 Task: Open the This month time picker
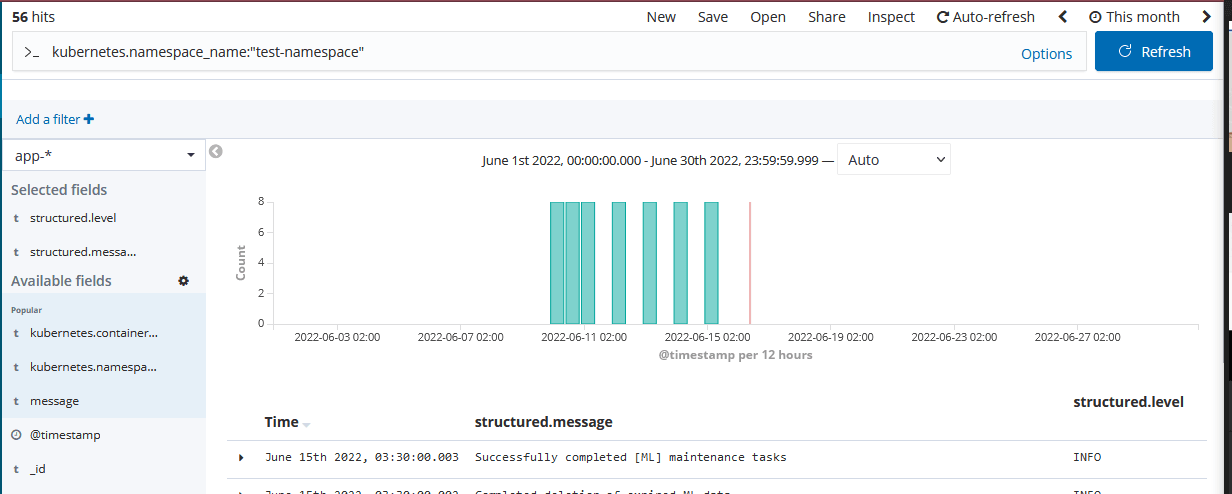1134,17
